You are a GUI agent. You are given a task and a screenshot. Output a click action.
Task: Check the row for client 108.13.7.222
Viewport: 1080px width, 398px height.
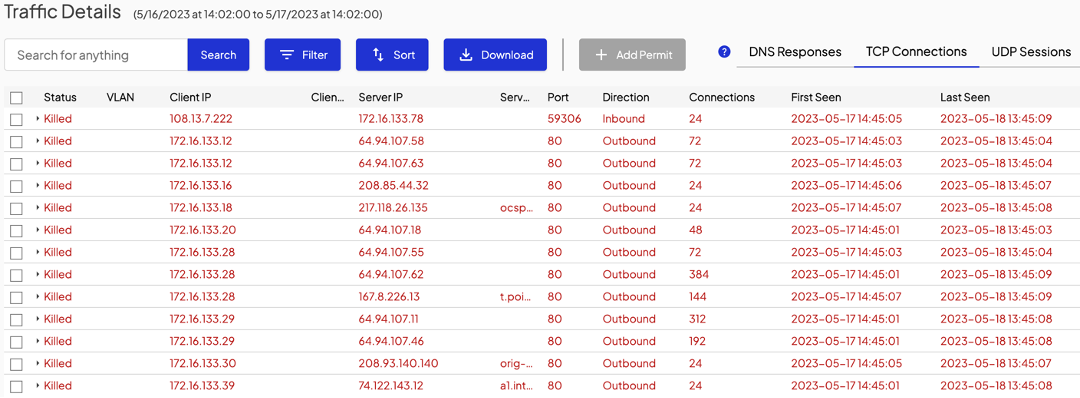coord(17,119)
